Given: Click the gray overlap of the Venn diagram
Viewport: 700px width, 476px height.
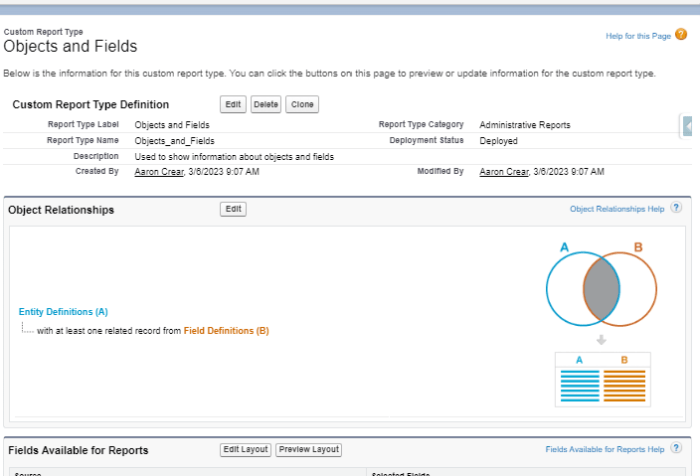Looking at the screenshot, I should 603,289.
